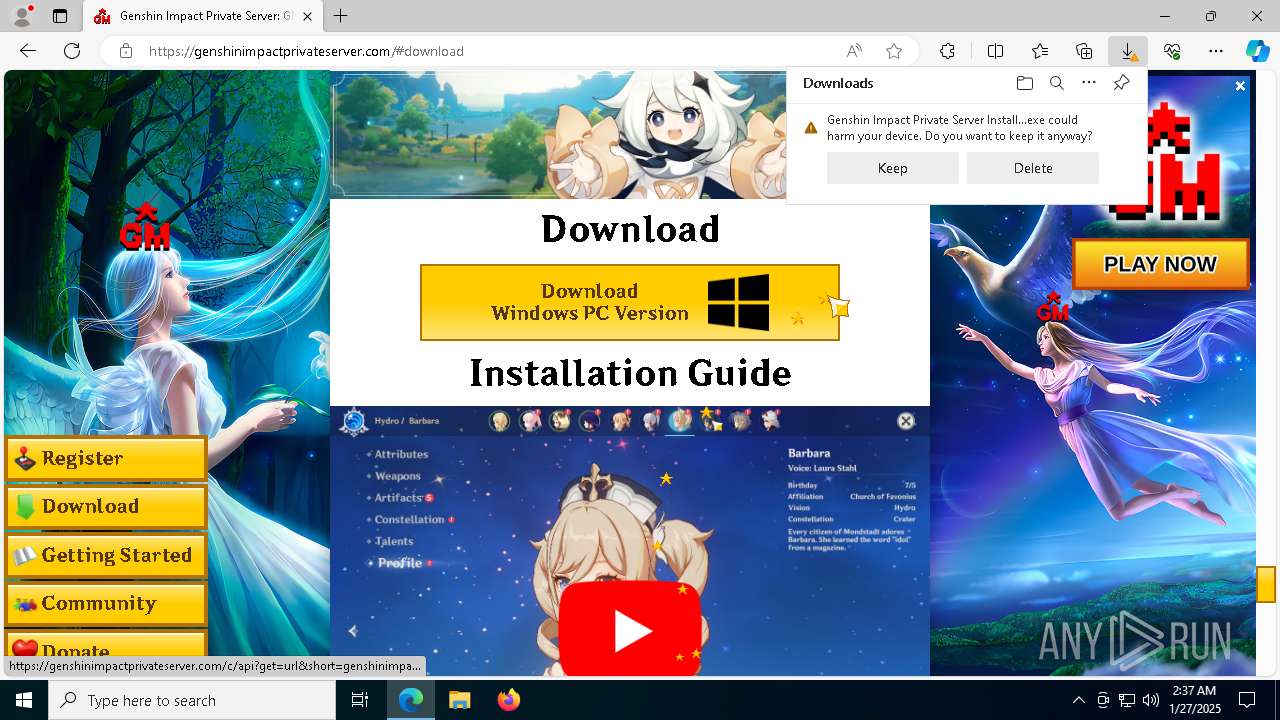
Task: Open File Explorer from taskbar
Action: coord(459,700)
